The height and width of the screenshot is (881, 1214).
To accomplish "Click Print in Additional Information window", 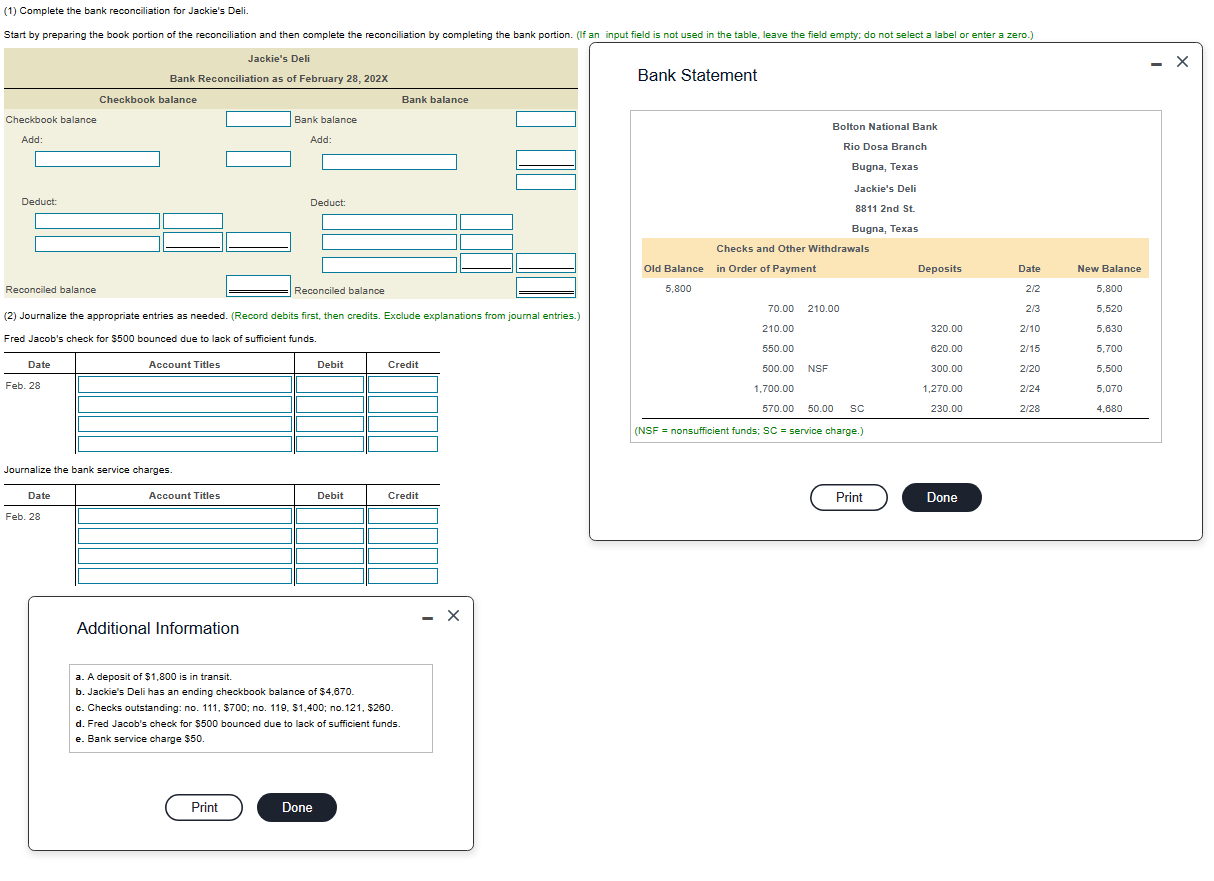I will tap(204, 807).
